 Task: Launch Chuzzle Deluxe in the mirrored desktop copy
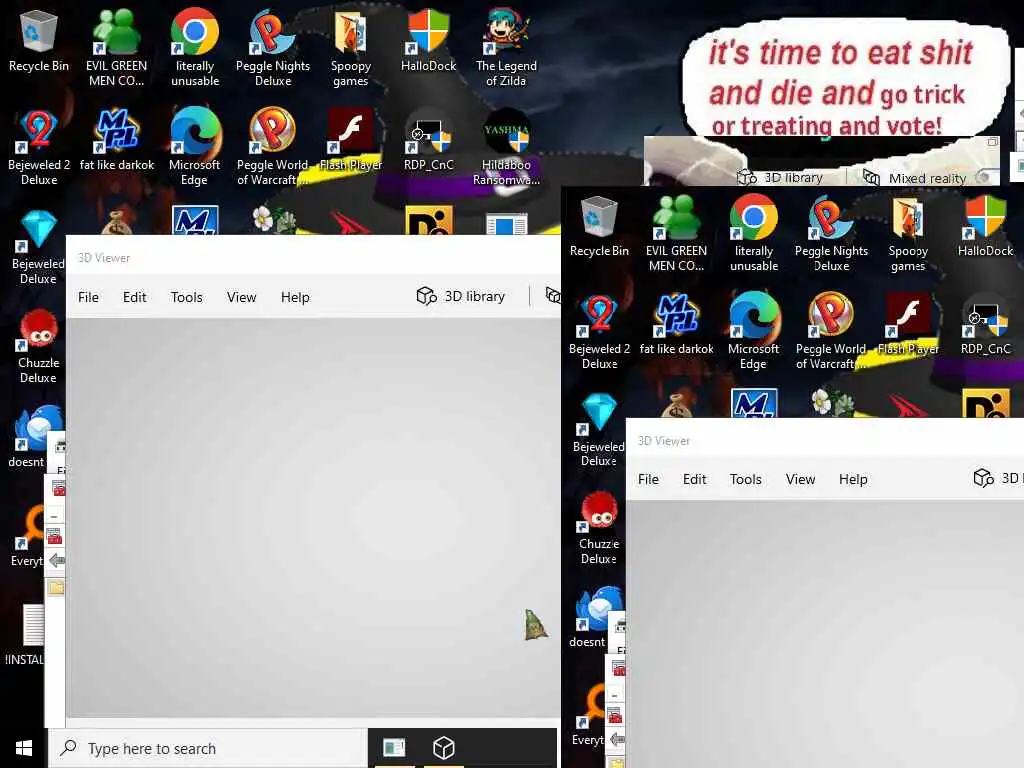599,528
